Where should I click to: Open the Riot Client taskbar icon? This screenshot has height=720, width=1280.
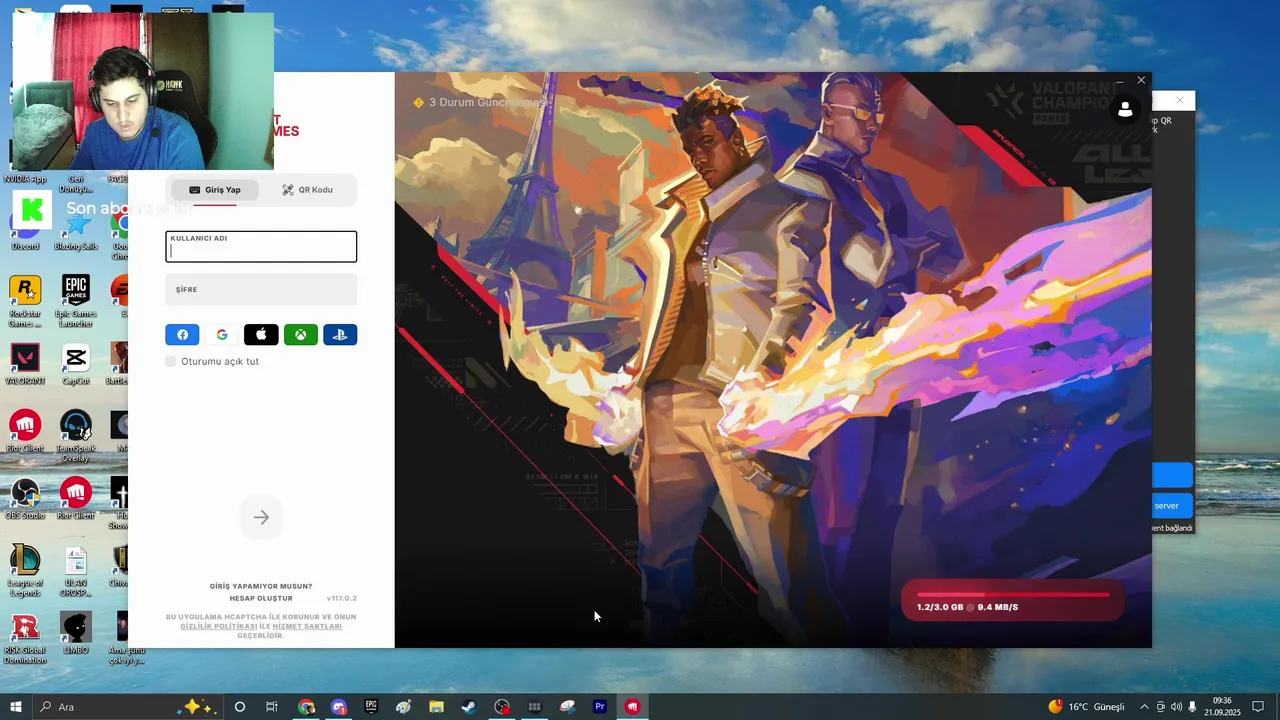[x=632, y=707]
